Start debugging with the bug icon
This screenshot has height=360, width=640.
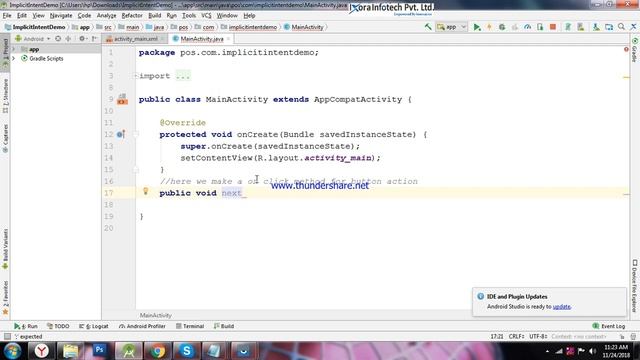click(x=502, y=27)
